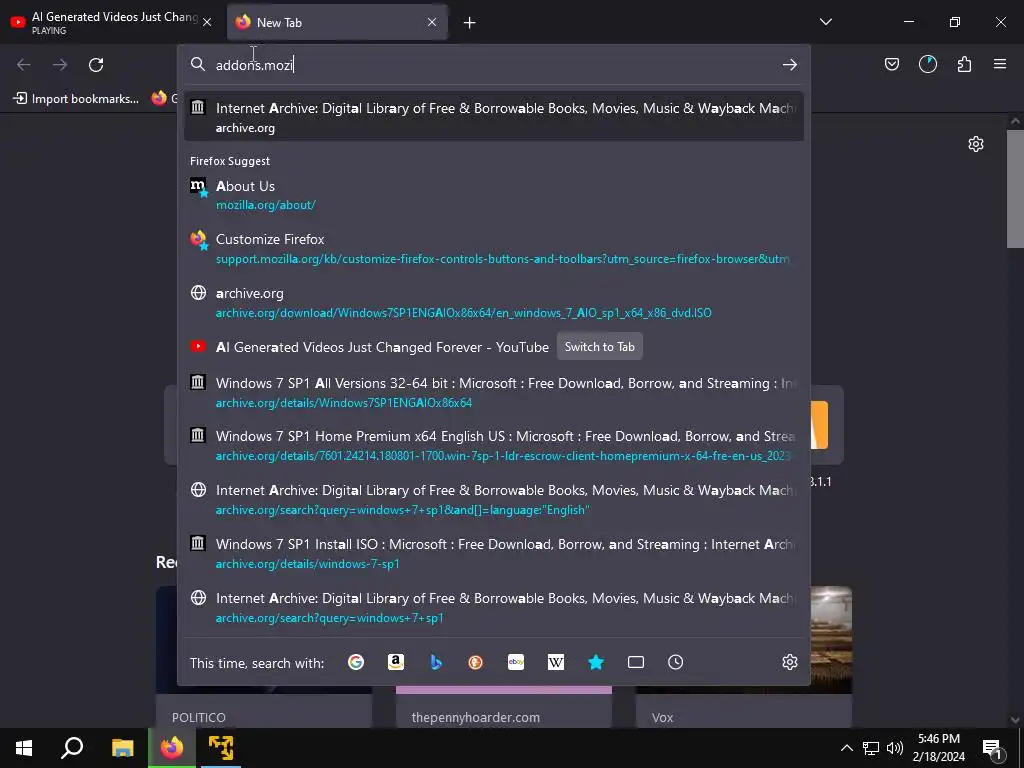This screenshot has width=1024, height=768.
Task: Open the Windows Start menu
Action: point(24,748)
